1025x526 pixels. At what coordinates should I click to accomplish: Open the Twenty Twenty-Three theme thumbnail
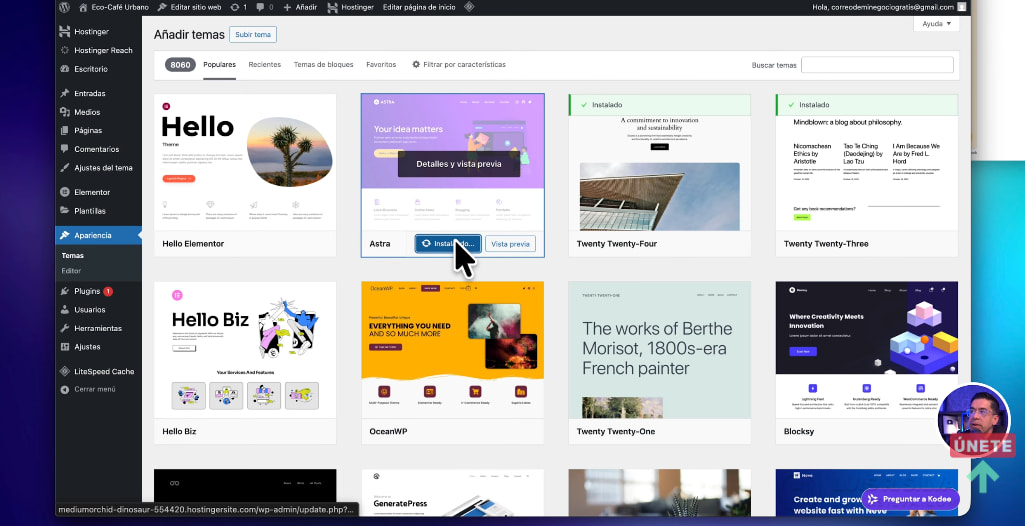point(867,162)
